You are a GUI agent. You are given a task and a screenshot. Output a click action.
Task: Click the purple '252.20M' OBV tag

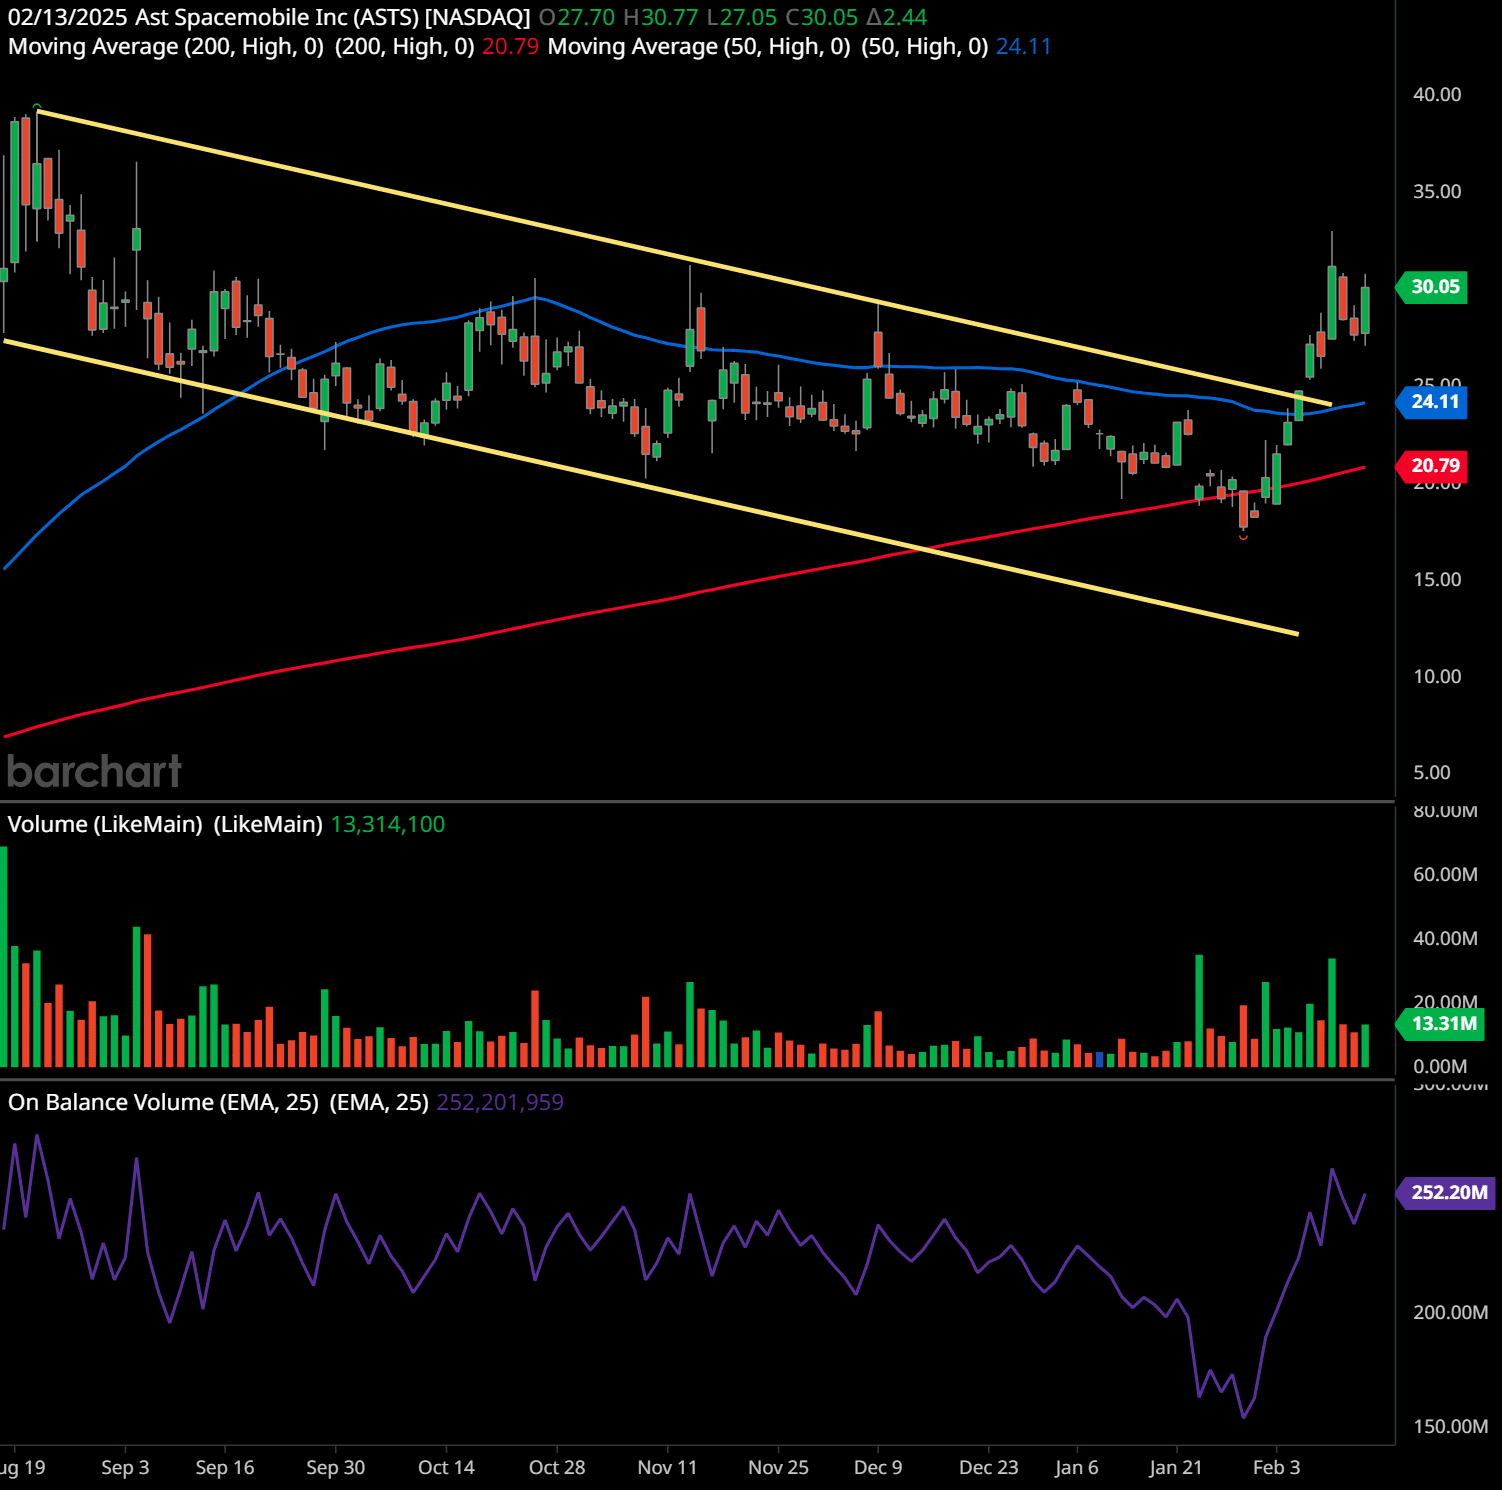click(x=1446, y=1192)
